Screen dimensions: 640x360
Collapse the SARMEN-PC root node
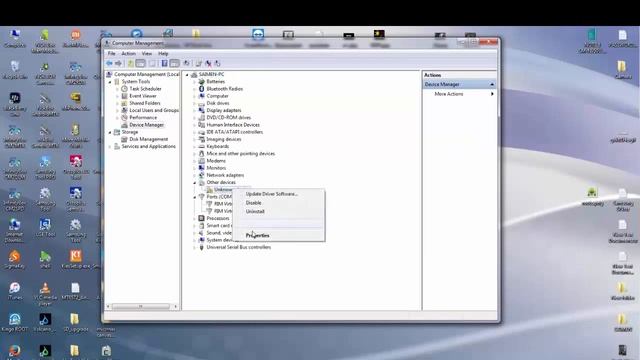coord(187,75)
